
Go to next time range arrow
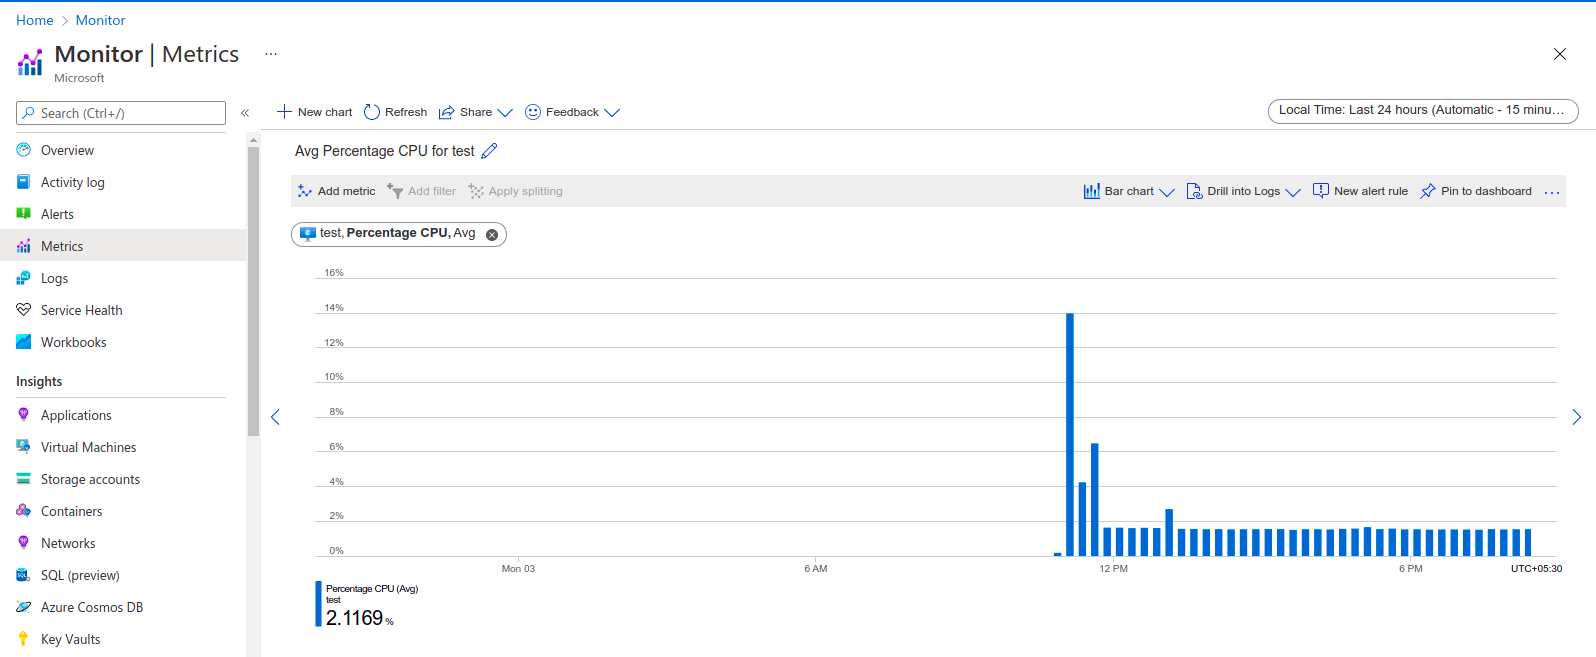(x=1577, y=417)
